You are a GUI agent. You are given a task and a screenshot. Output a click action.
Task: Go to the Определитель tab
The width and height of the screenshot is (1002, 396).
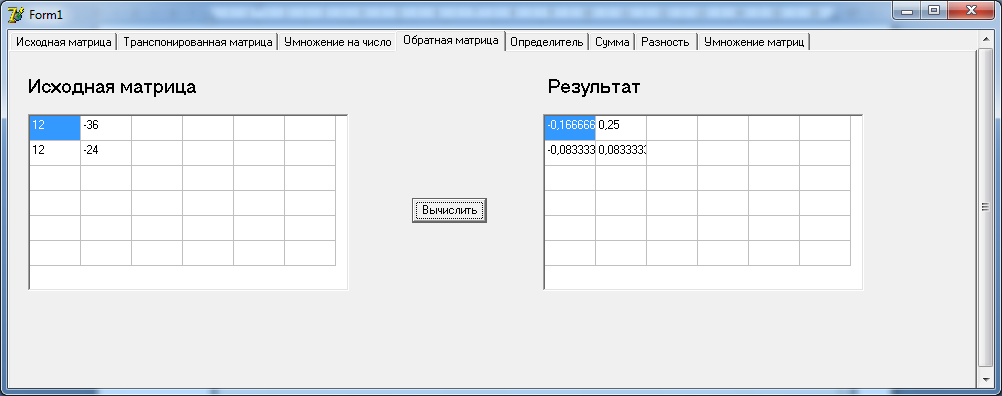[547, 42]
